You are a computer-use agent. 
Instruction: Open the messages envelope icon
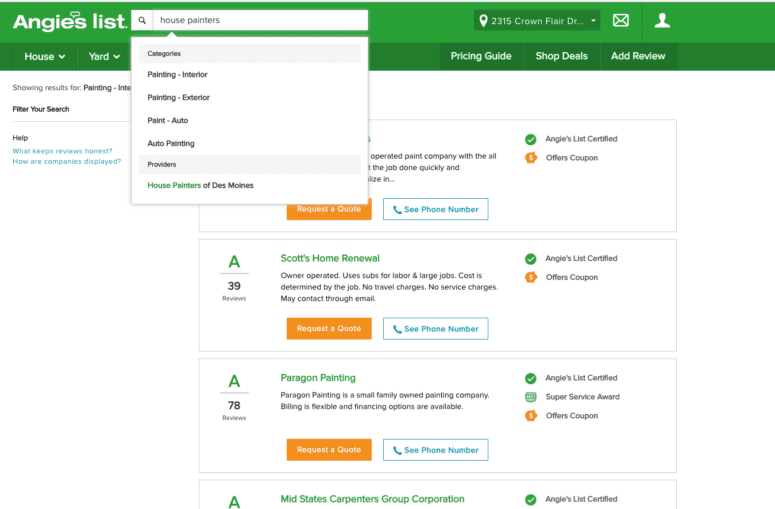point(621,20)
